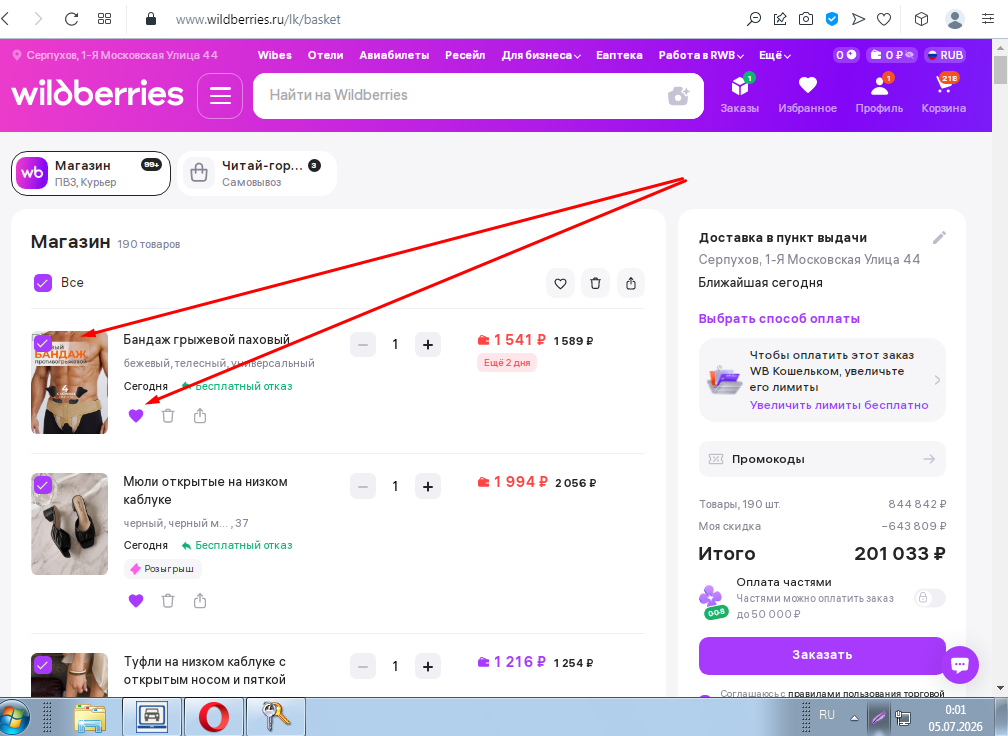The height and width of the screenshot is (736, 1008).
Task: Open Opera from the Windows taskbar
Action: click(213, 717)
